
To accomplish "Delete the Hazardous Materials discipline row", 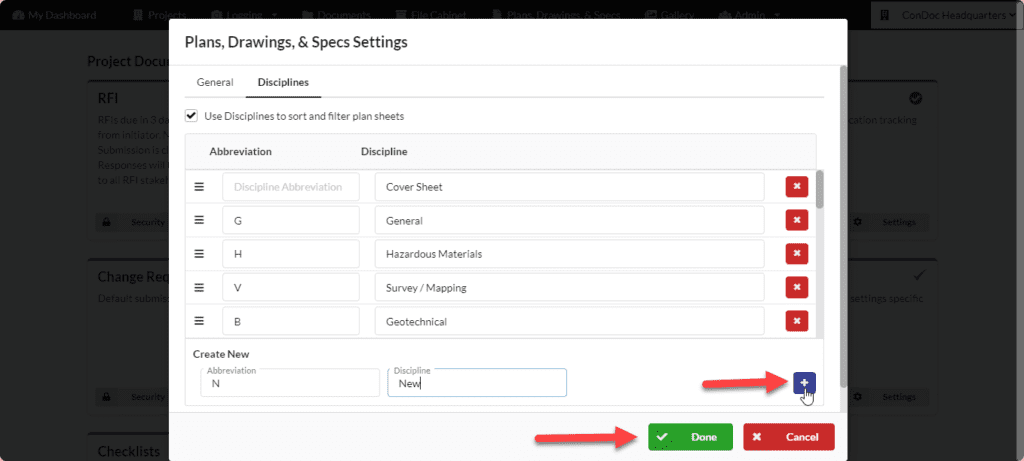I will coord(796,254).
